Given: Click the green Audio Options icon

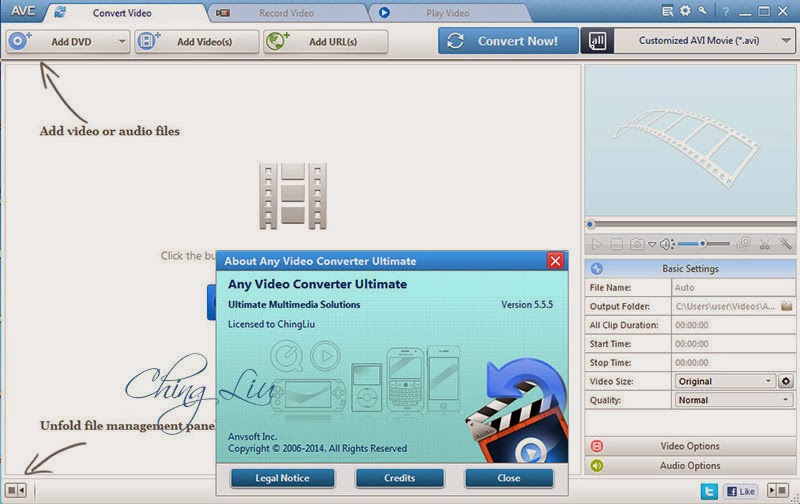Looking at the screenshot, I should [x=596, y=466].
